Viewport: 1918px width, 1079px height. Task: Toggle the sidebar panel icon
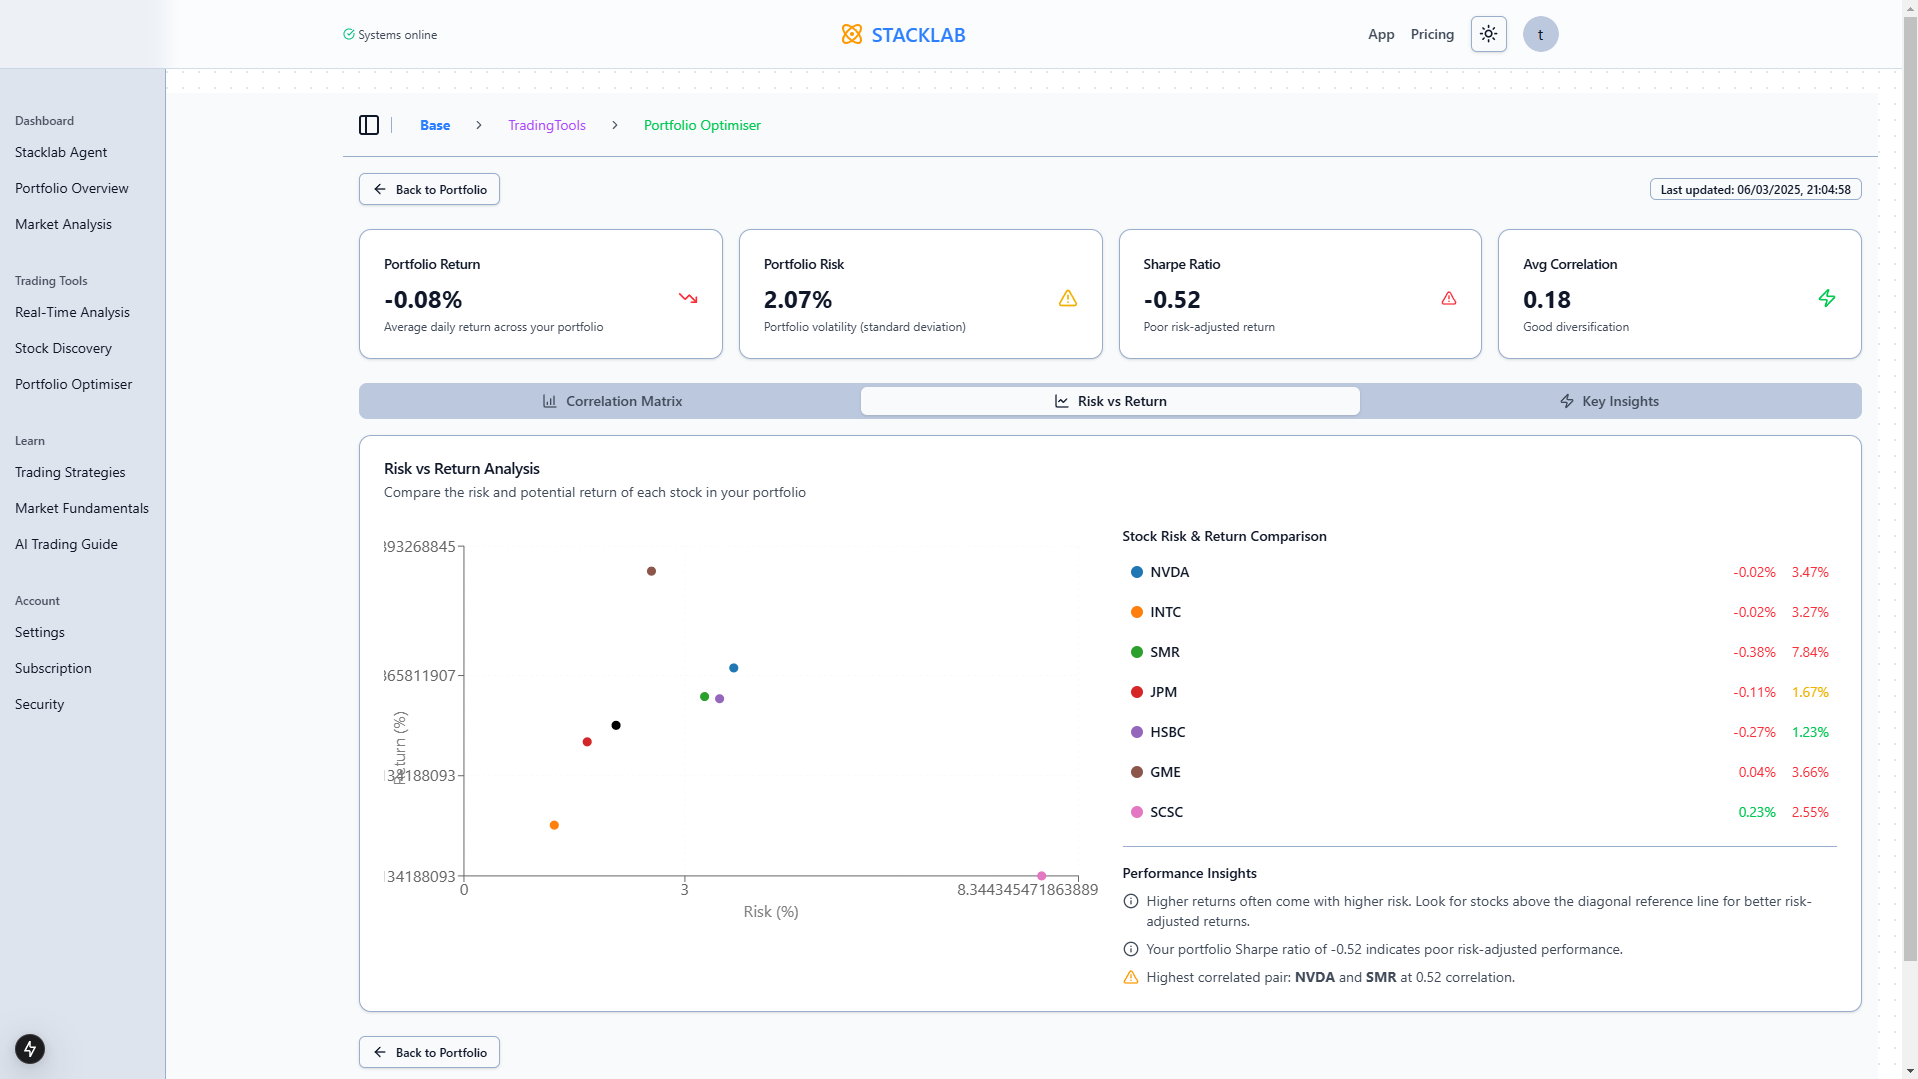[369, 125]
